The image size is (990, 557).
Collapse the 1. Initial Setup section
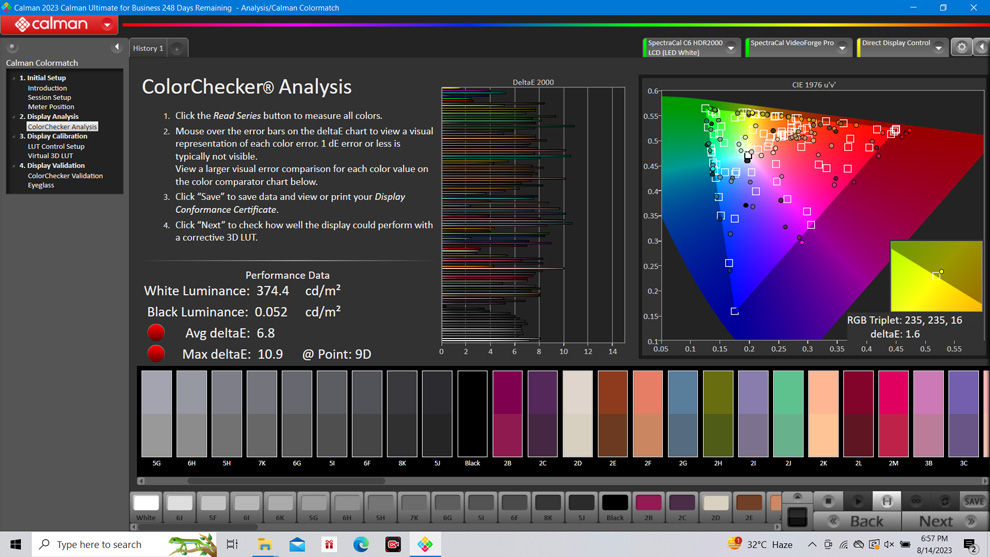click(x=14, y=78)
